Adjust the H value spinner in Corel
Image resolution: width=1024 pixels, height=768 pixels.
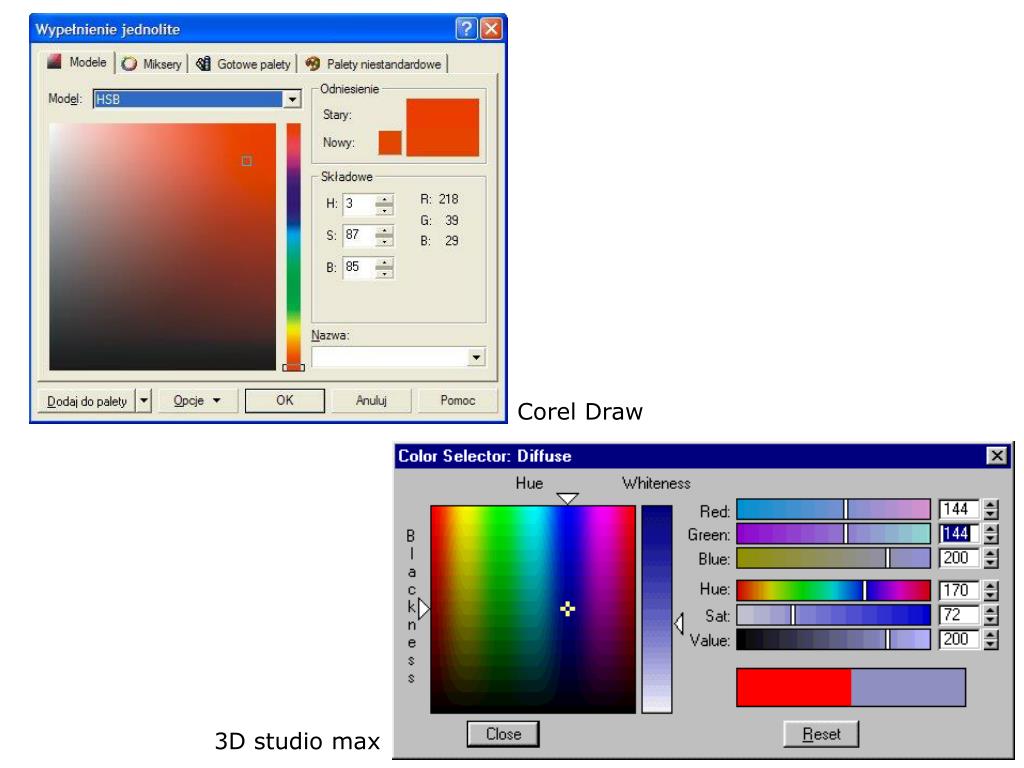click(385, 204)
